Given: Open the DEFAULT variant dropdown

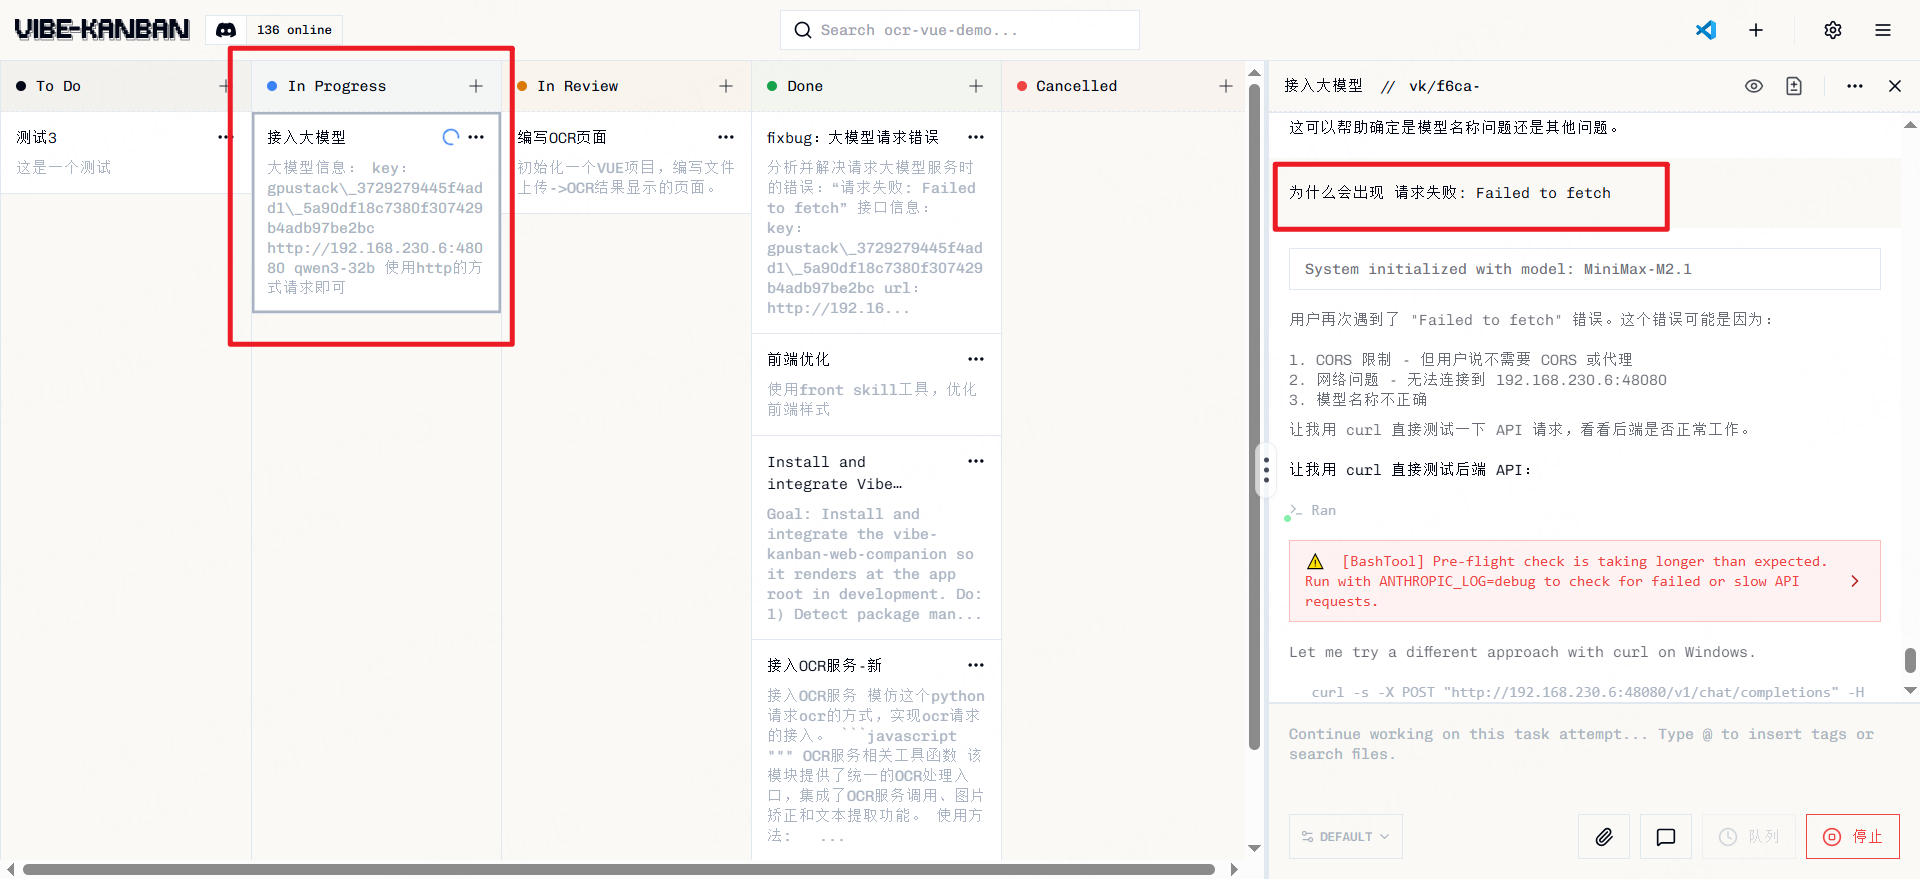Looking at the screenshot, I should coord(1346,837).
